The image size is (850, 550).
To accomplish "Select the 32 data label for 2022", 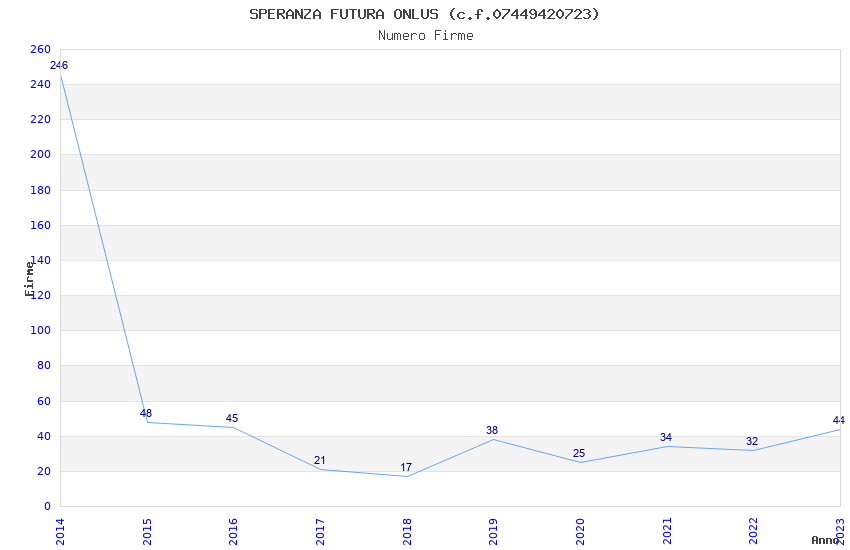I will [x=752, y=442].
